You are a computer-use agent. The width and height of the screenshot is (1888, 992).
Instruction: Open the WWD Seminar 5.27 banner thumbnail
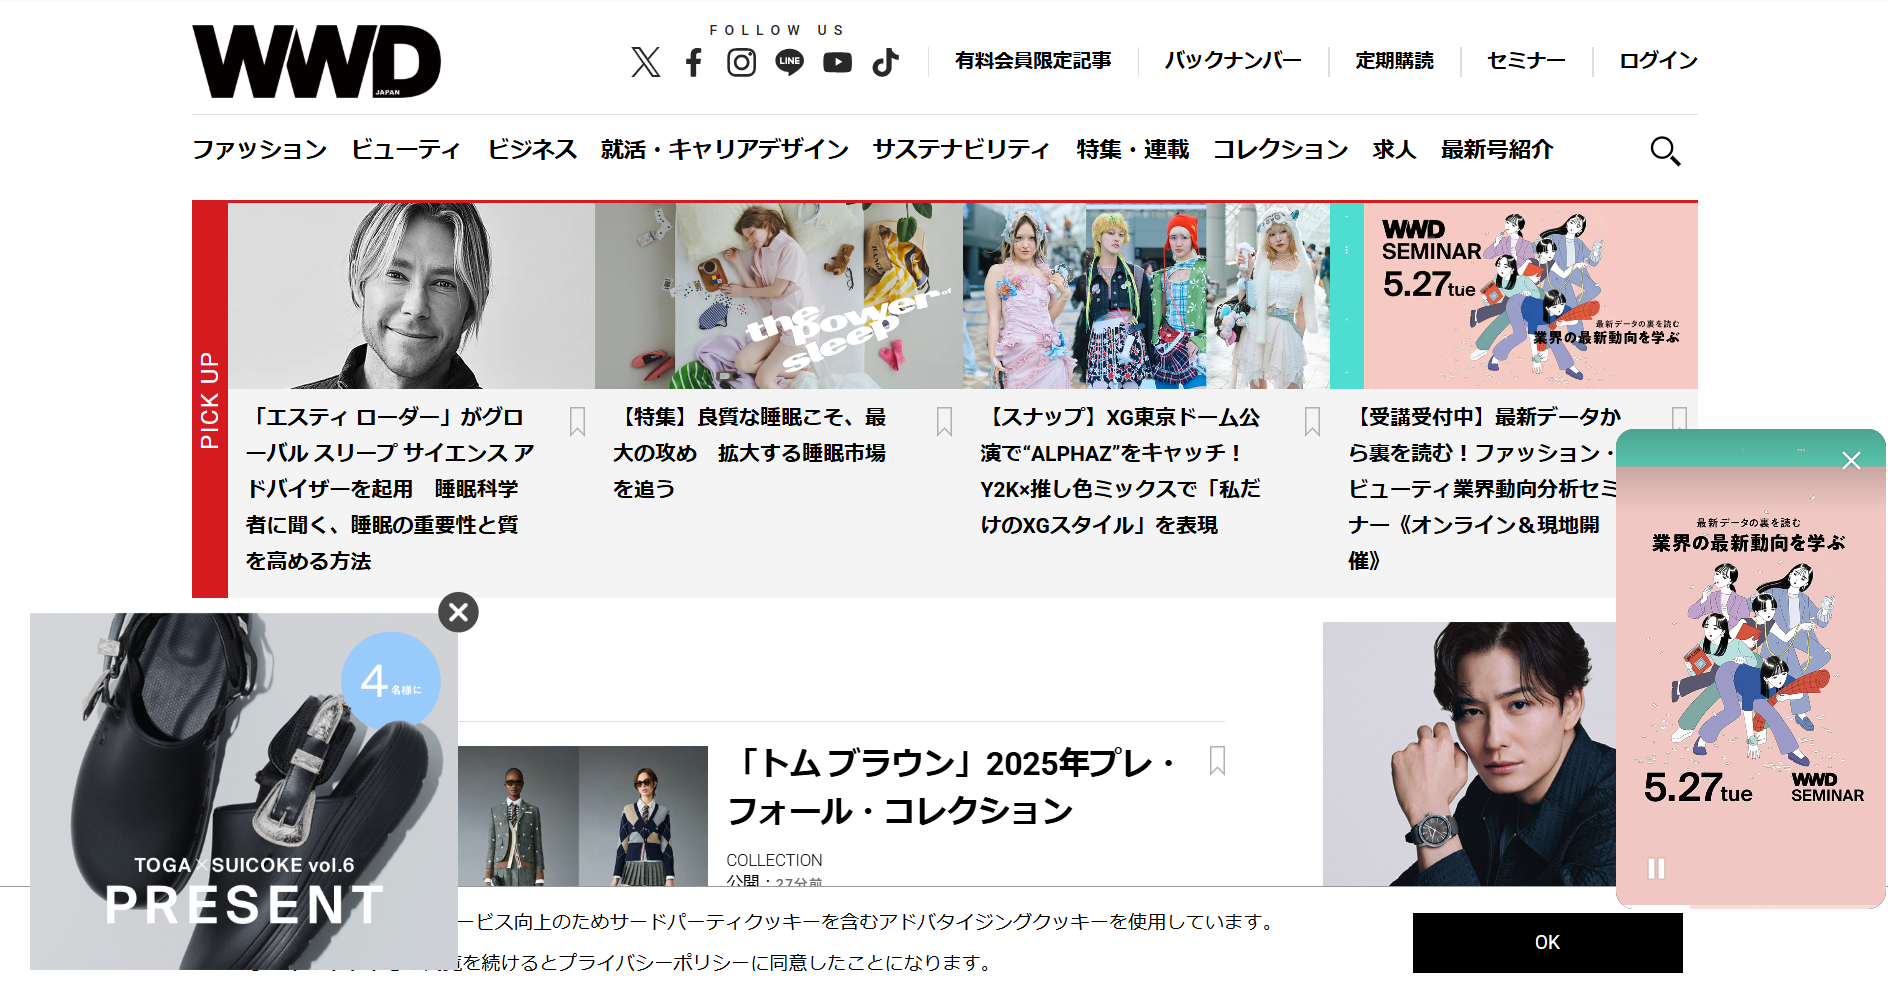1514,296
